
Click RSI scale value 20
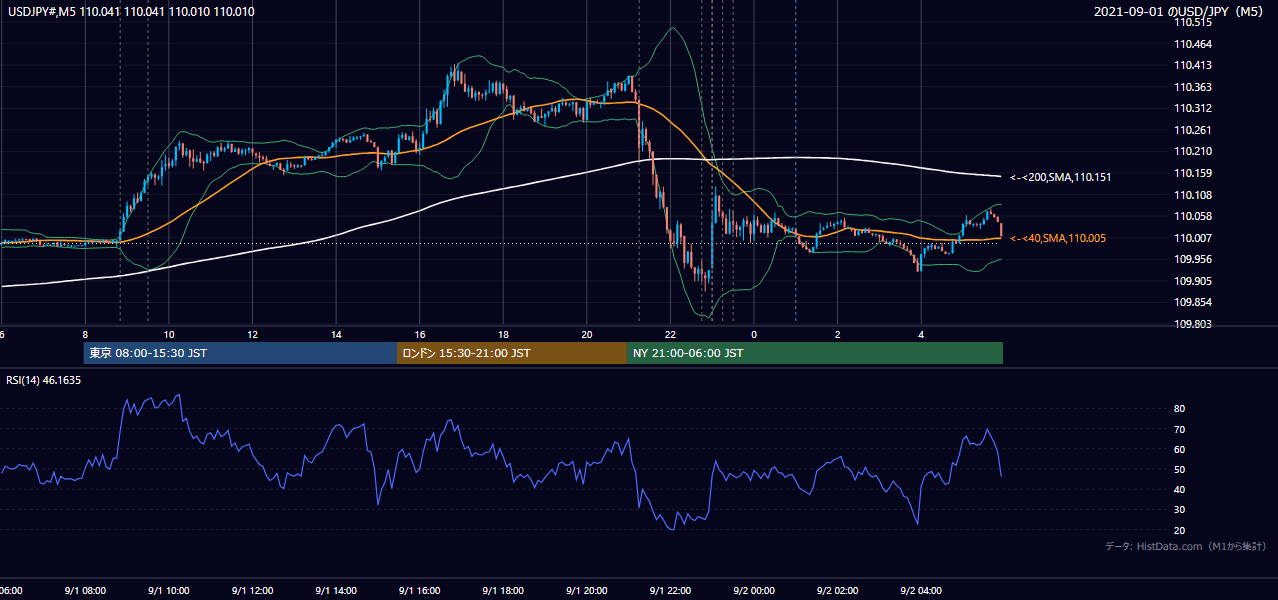click(1180, 530)
